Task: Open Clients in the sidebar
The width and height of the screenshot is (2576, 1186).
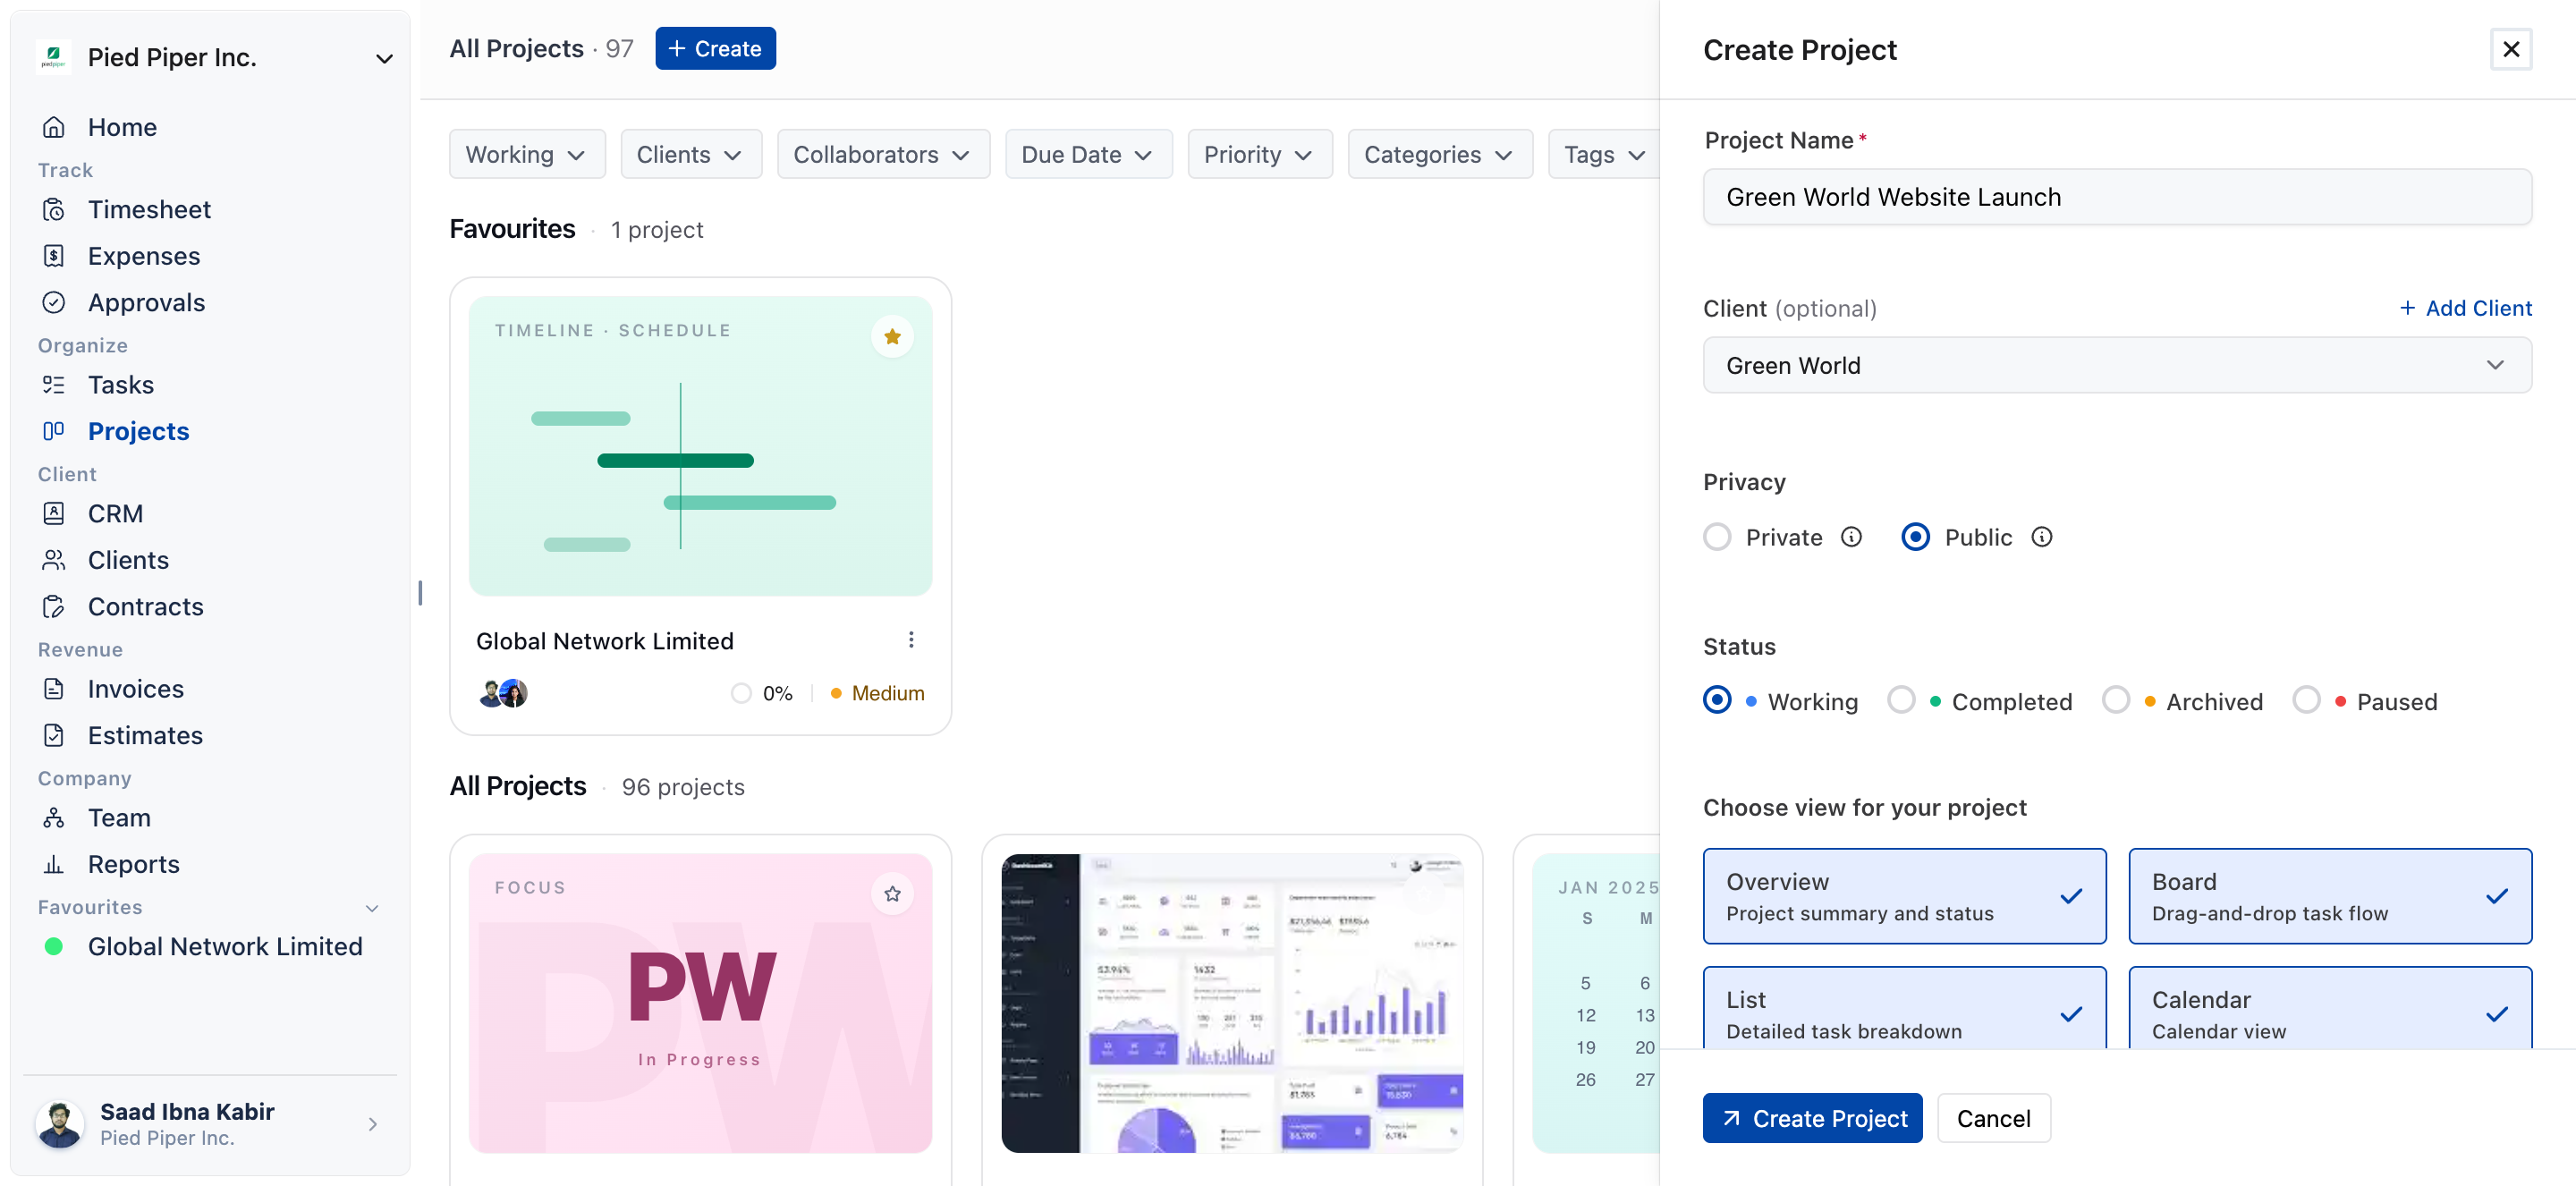Action: tap(128, 560)
